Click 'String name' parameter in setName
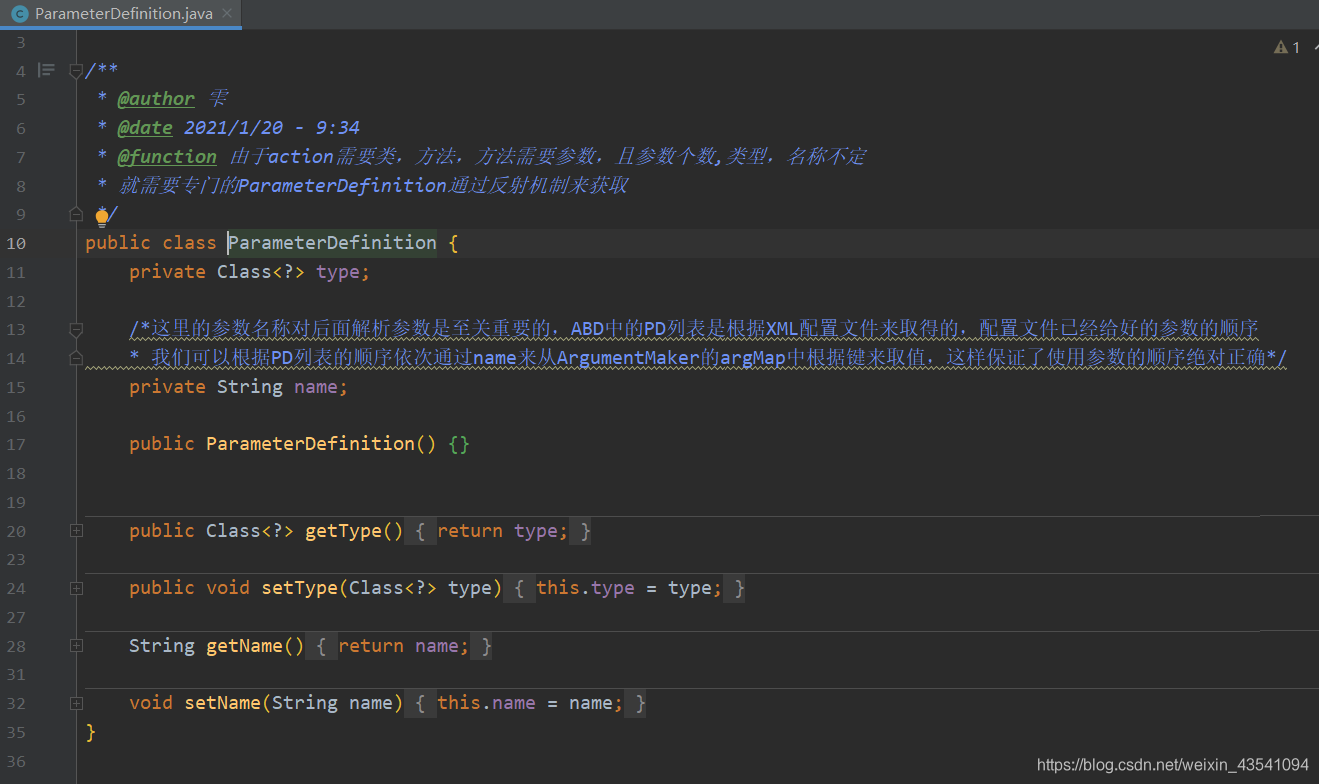The height and width of the screenshot is (784, 1319). tap(332, 703)
